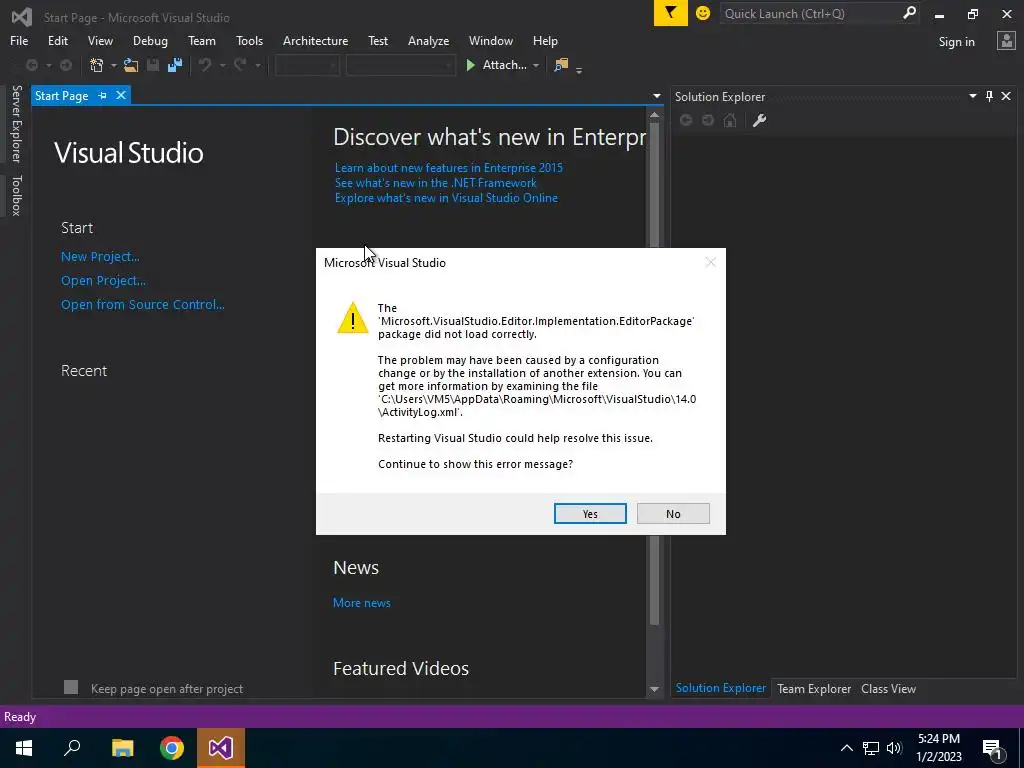1024x768 pixels.
Task: Open the File menu
Action: click(19, 40)
